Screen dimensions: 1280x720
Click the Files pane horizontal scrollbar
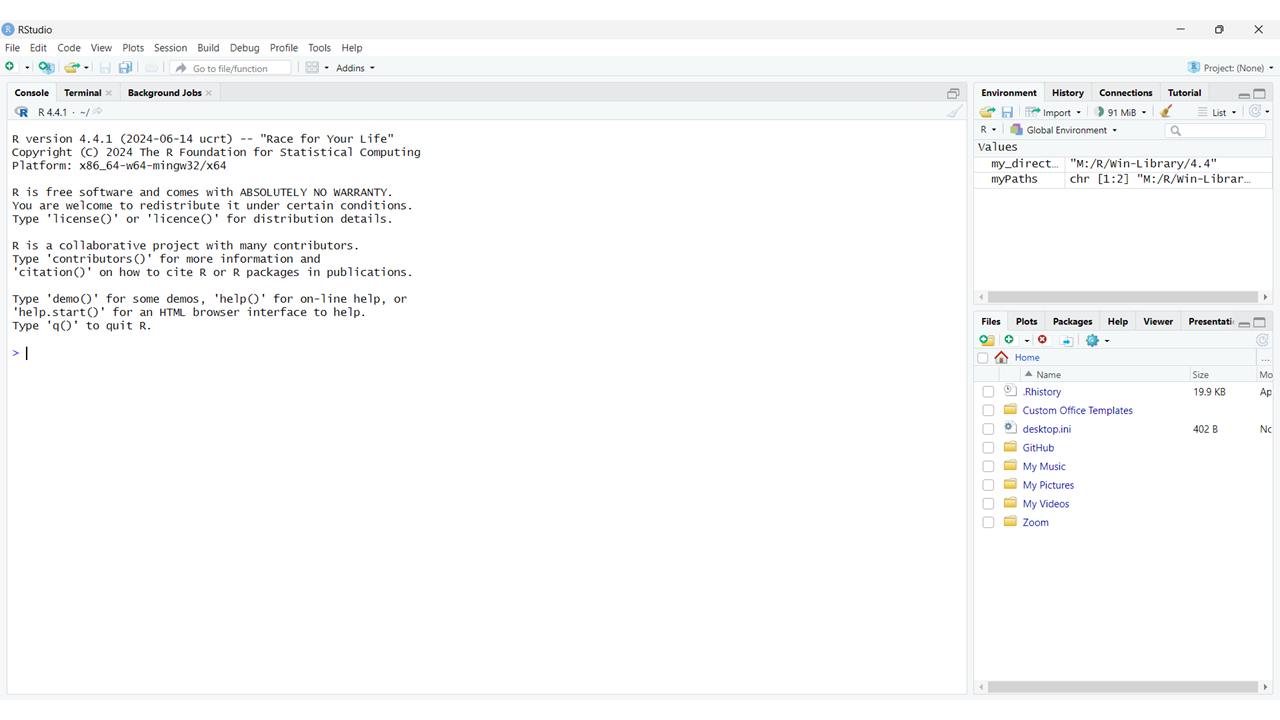[x=1122, y=687]
